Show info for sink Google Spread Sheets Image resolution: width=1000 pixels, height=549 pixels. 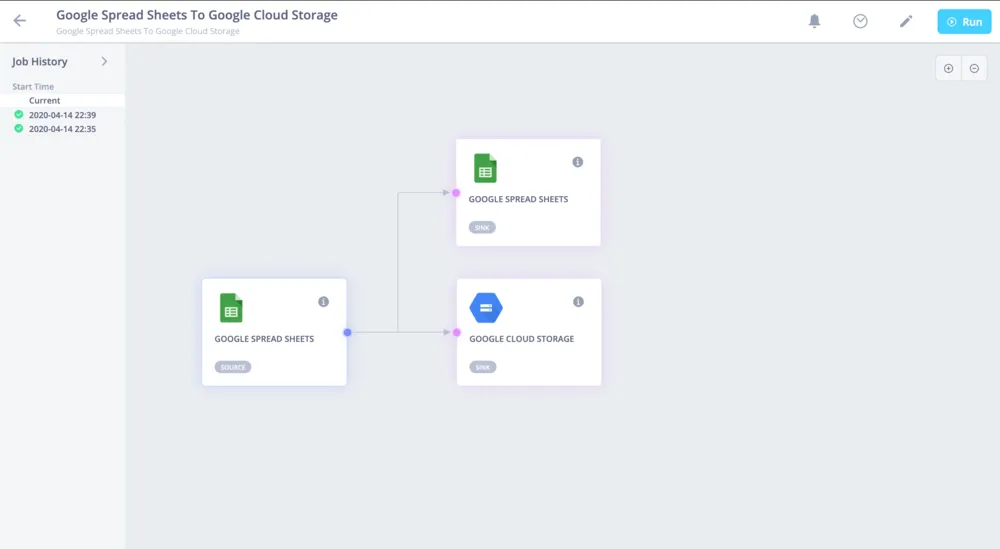[577, 162]
